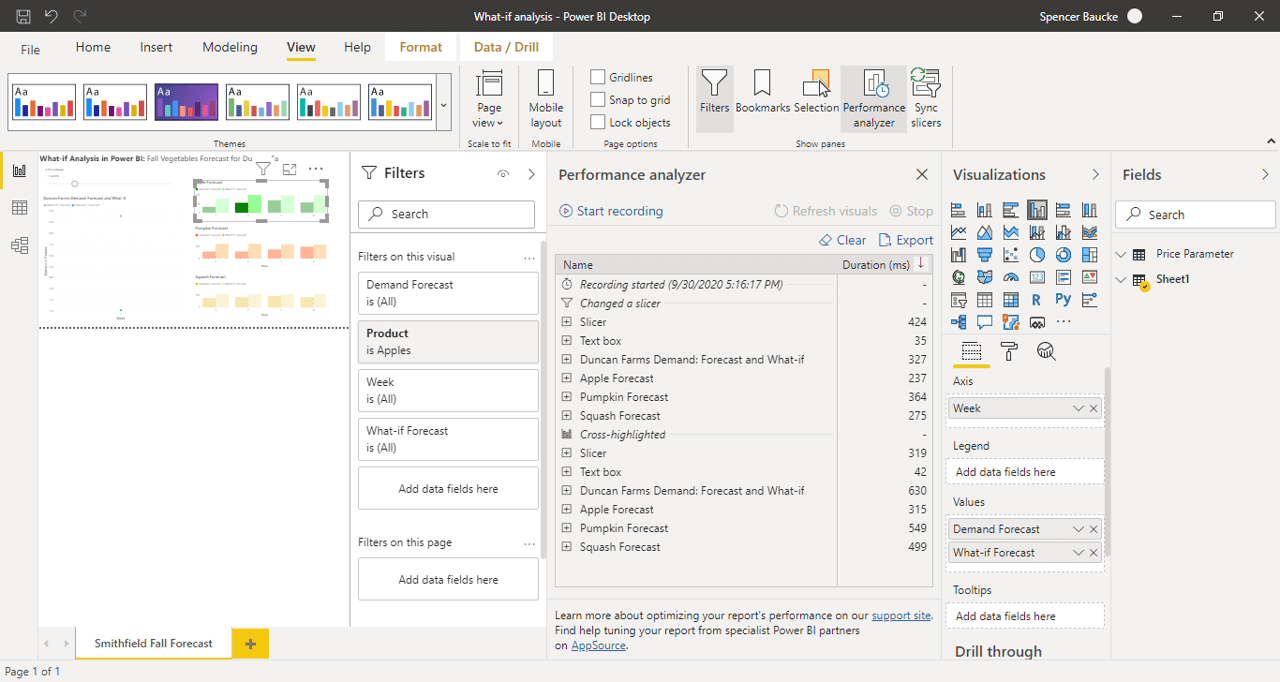This screenshot has height=682, width=1280.
Task: Select the Map visualization icon
Action: tap(958, 278)
